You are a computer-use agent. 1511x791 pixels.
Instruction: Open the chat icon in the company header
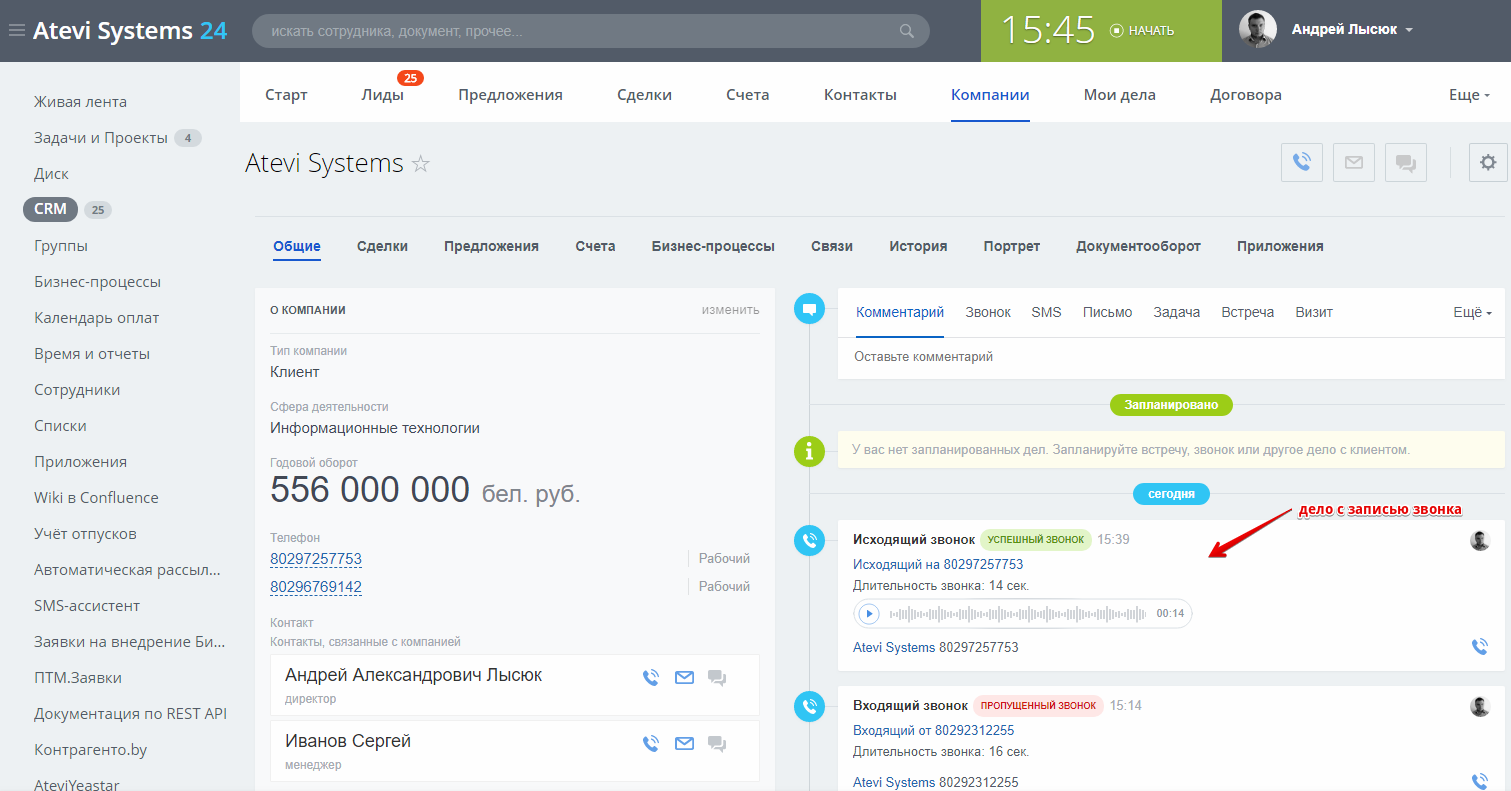click(1405, 162)
